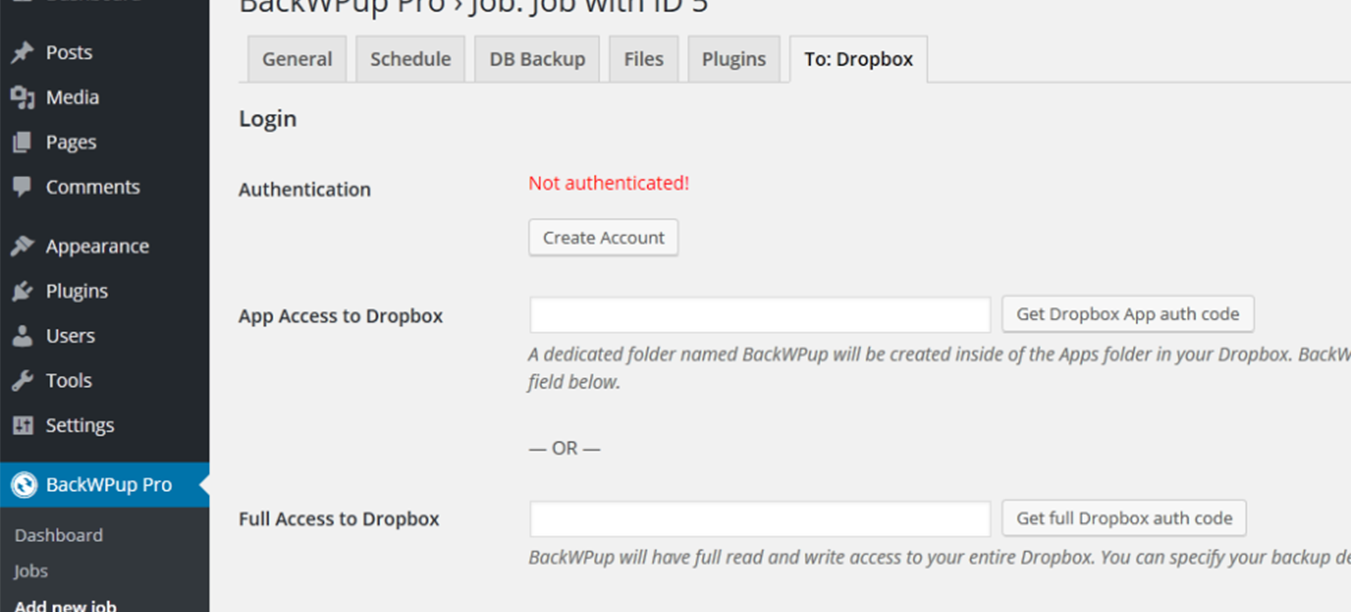Select Add new job in the sidebar
Viewport: 1351px width, 612px height.
tap(66, 605)
